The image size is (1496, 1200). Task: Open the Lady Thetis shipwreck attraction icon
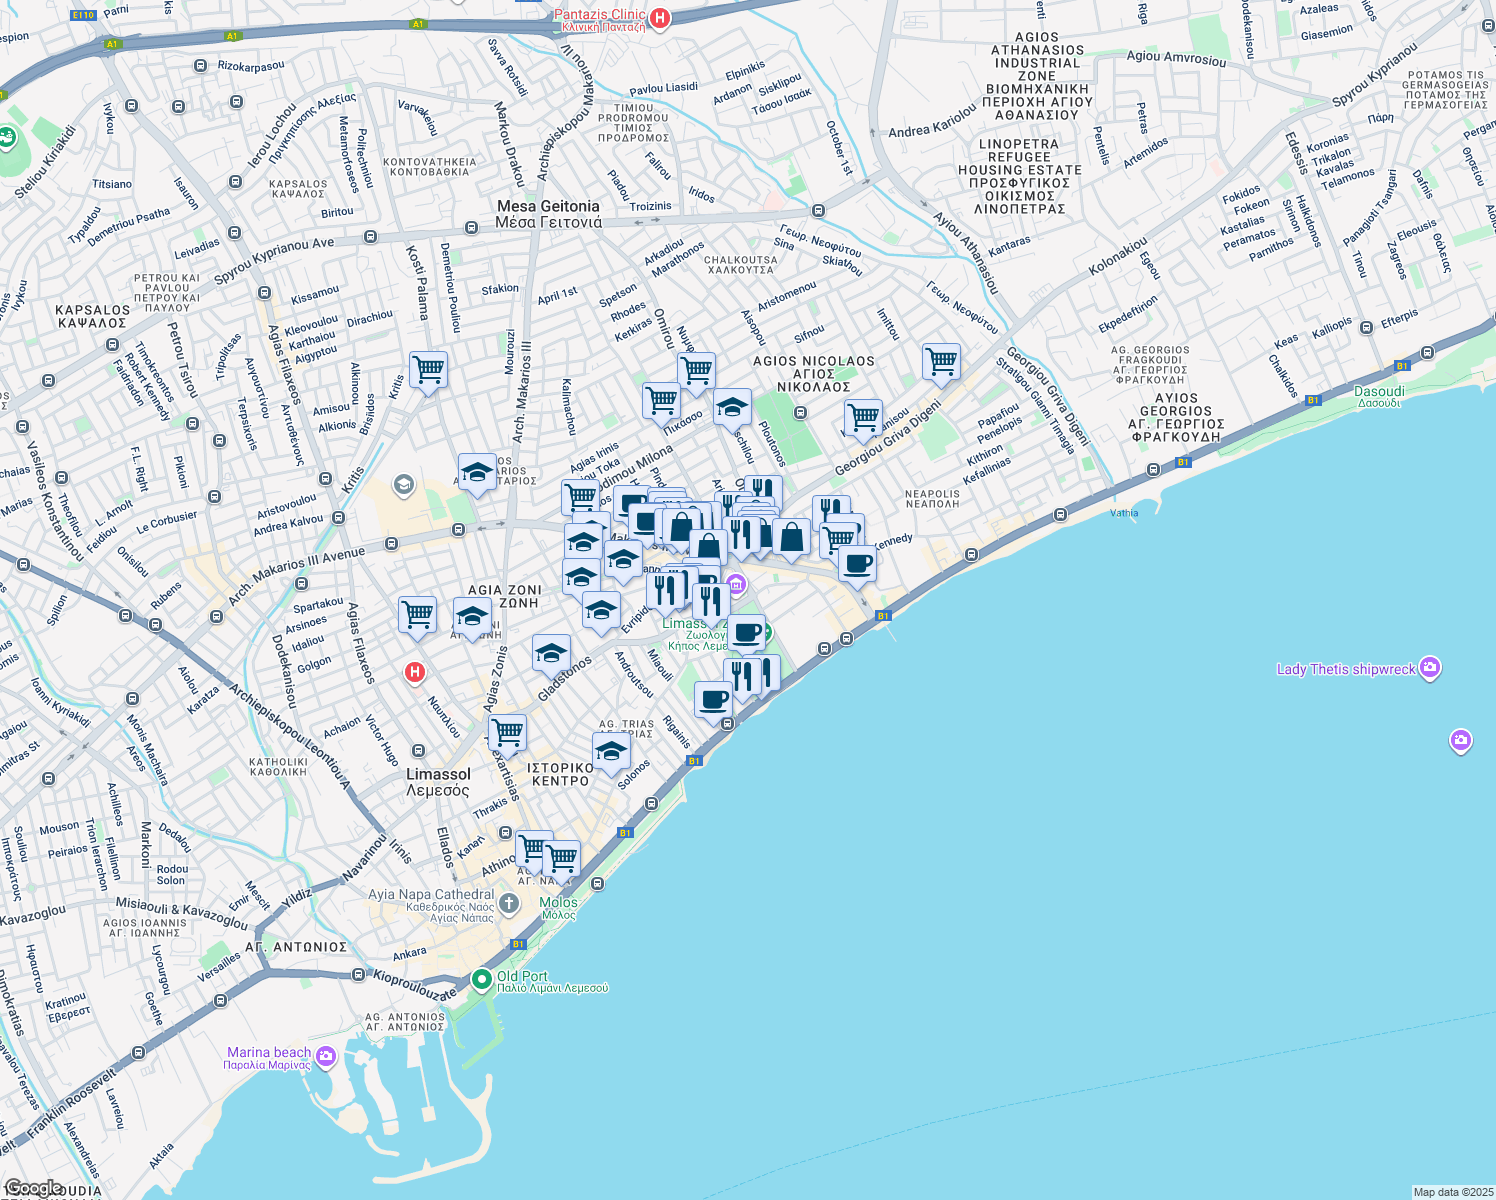(x=1430, y=665)
